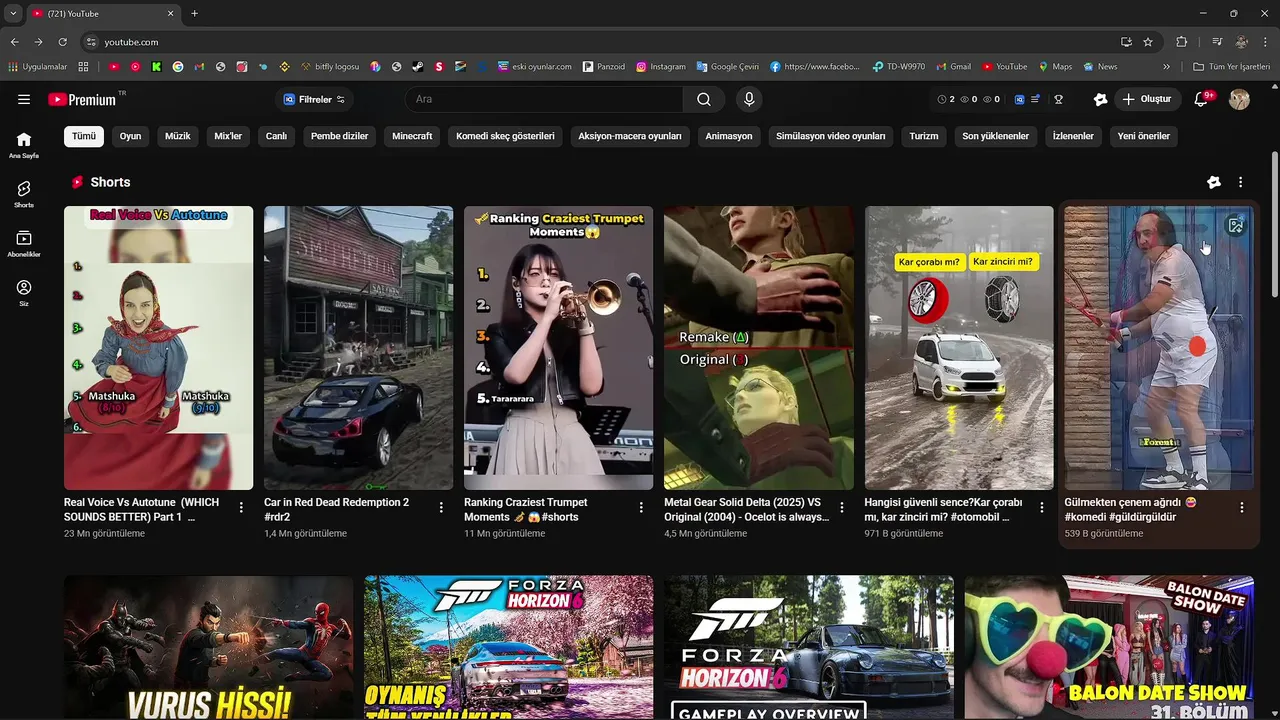Play the Ranking Craziest Trumpet Moments thumbnail
The height and width of the screenshot is (720, 1280).
tap(558, 348)
